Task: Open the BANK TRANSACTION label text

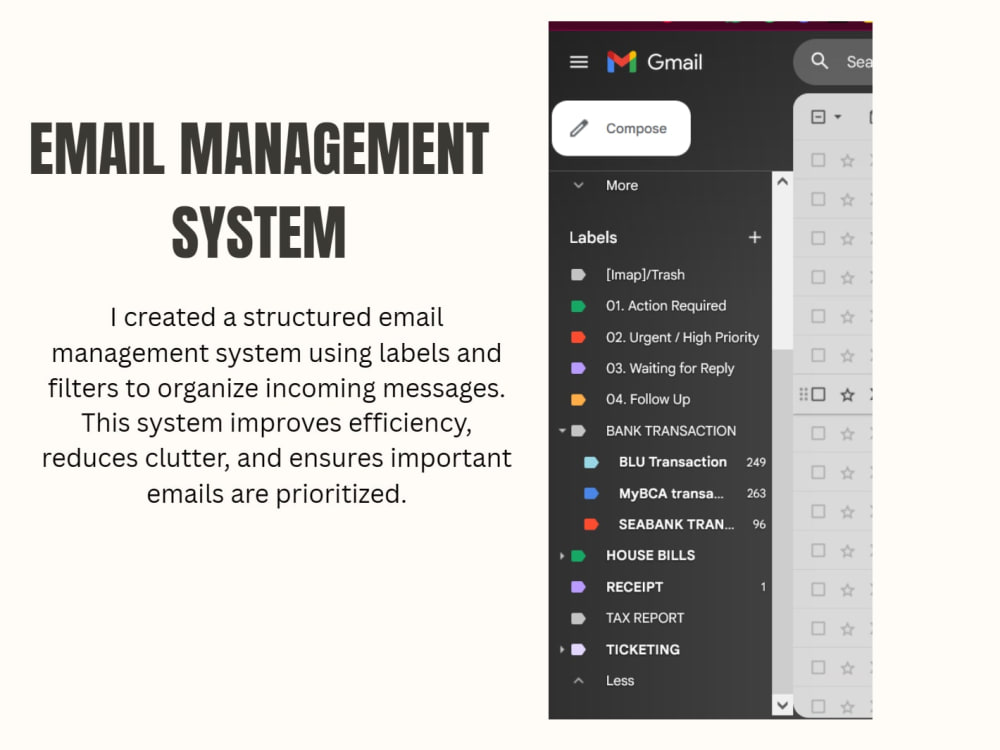Action: coord(671,431)
